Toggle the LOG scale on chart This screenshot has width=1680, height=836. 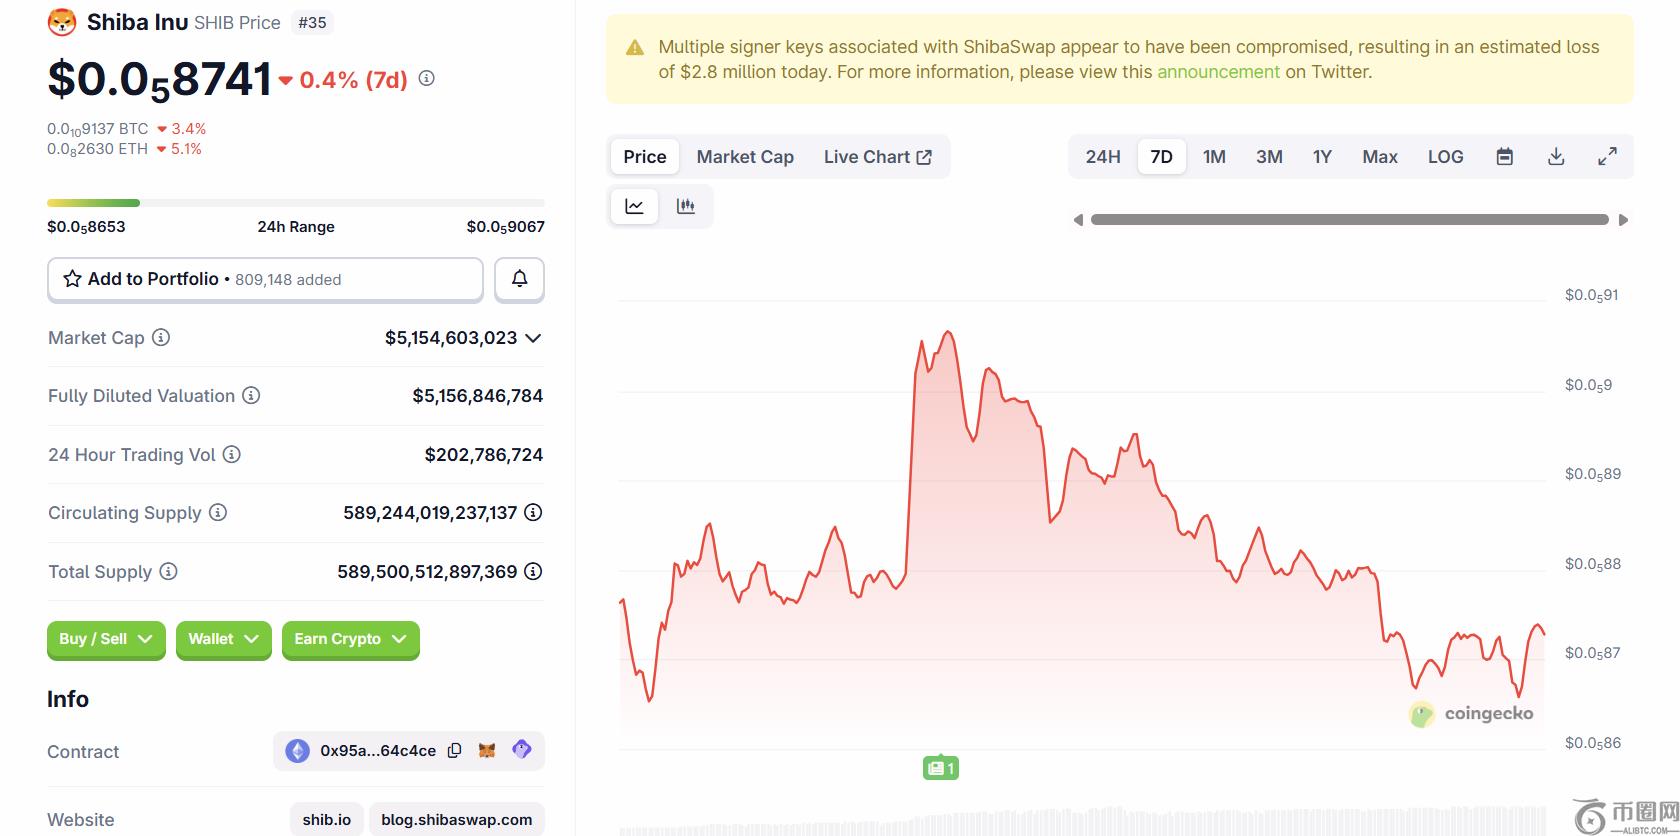1445,157
